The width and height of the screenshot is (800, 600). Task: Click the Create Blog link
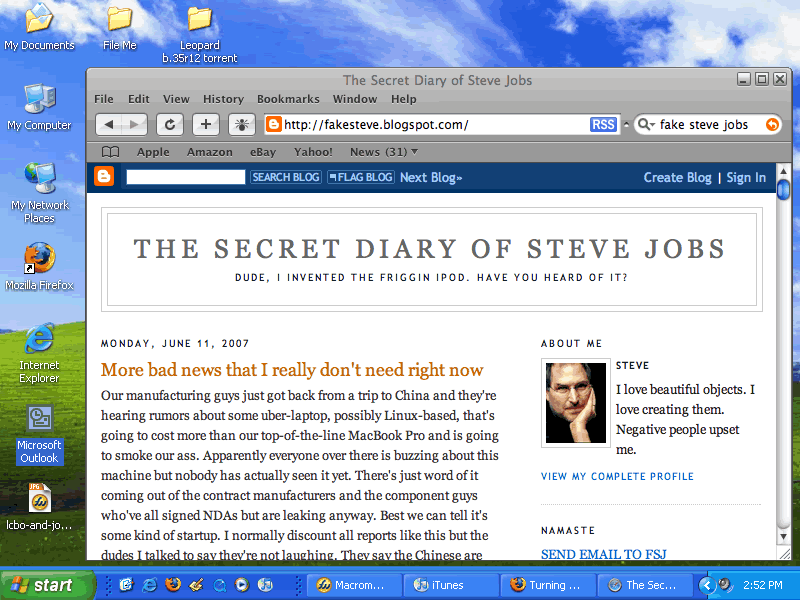[677, 178]
